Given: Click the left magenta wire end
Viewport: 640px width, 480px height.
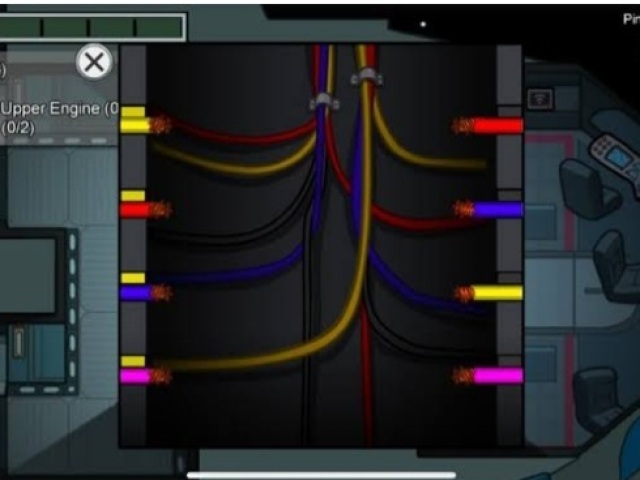Looking at the screenshot, I should pyautogui.click(x=145, y=376).
